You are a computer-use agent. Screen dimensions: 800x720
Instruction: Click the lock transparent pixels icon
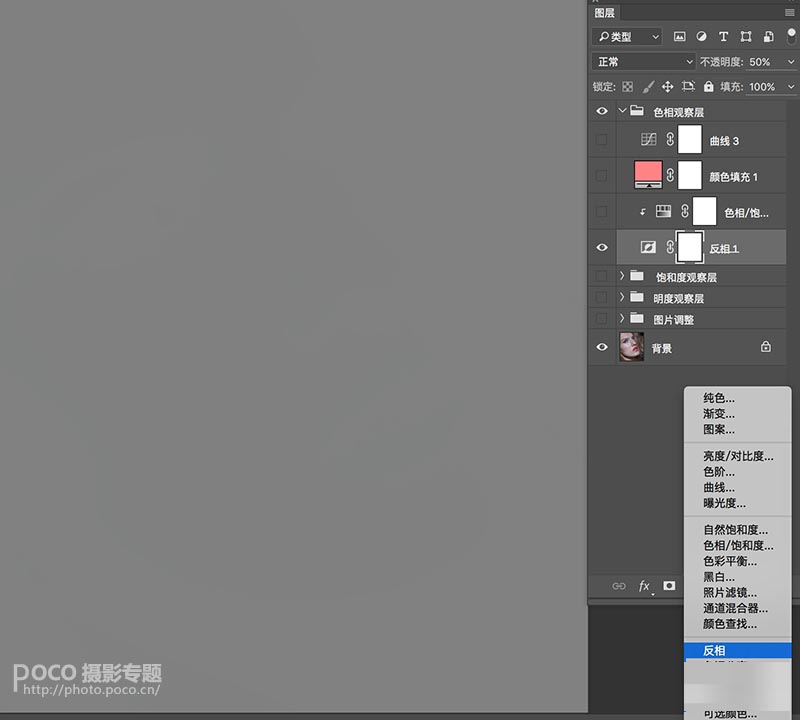click(x=627, y=87)
